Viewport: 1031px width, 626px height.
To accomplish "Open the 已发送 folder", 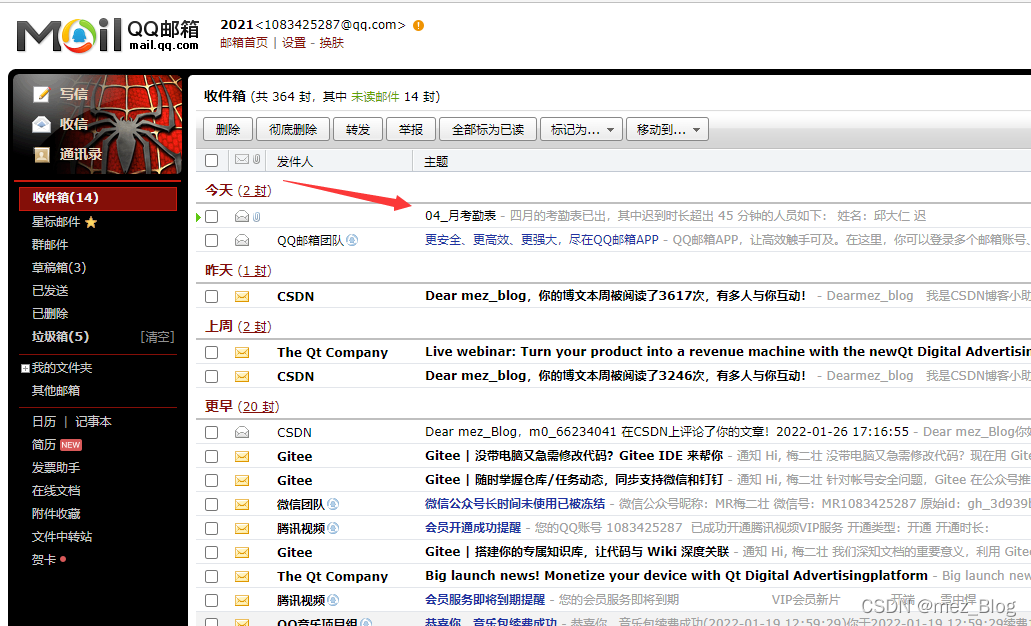I will 50,291.
